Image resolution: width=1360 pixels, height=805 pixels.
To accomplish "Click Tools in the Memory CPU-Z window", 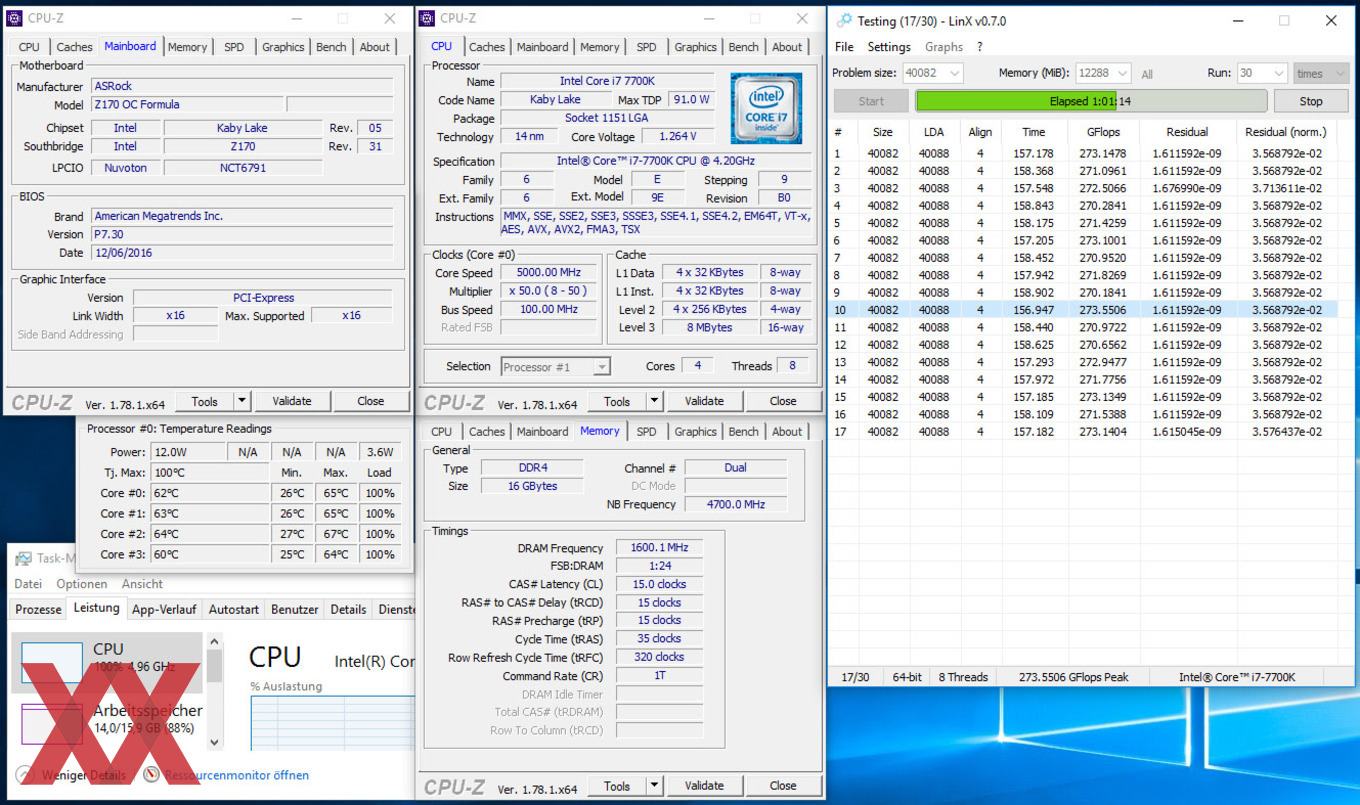I will [617, 786].
